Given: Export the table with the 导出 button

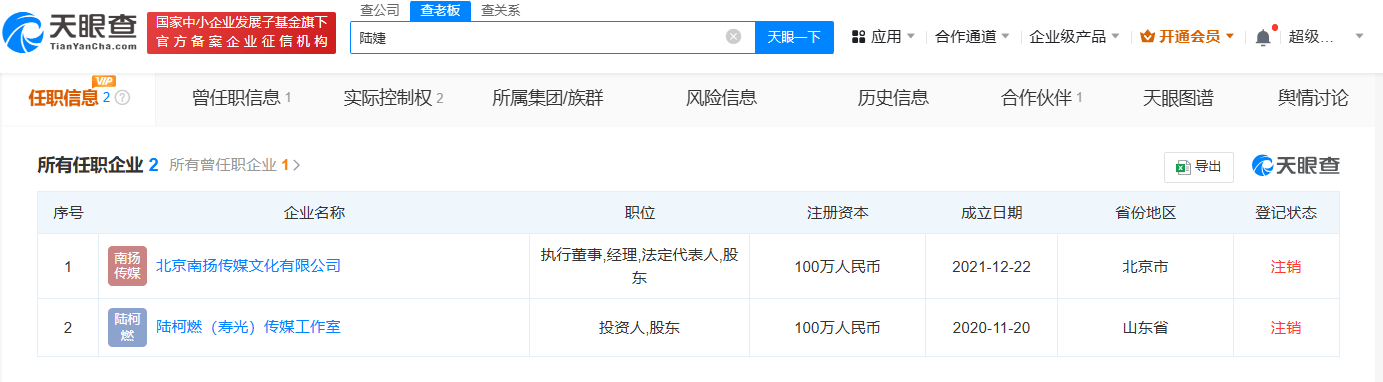Looking at the screenshot, I should (1199, 167).
